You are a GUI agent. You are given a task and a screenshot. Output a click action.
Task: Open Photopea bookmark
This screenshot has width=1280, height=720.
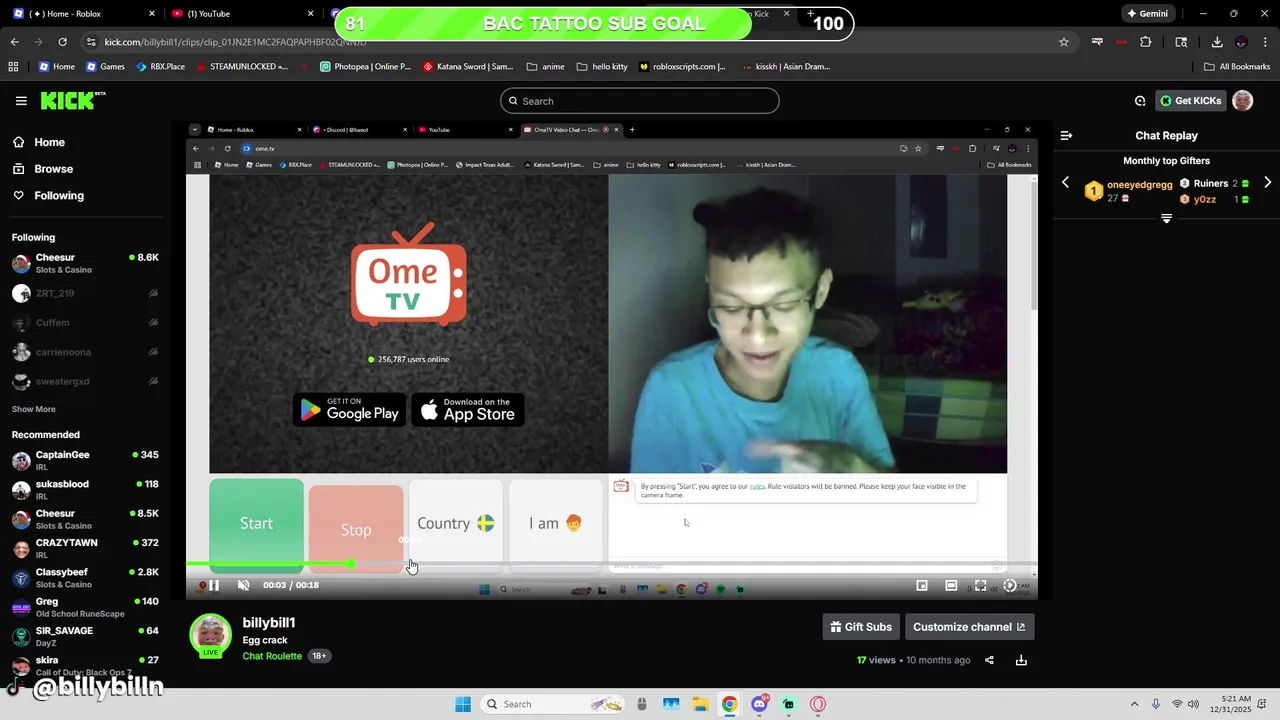pyautogui.click(x=365, y=67)
